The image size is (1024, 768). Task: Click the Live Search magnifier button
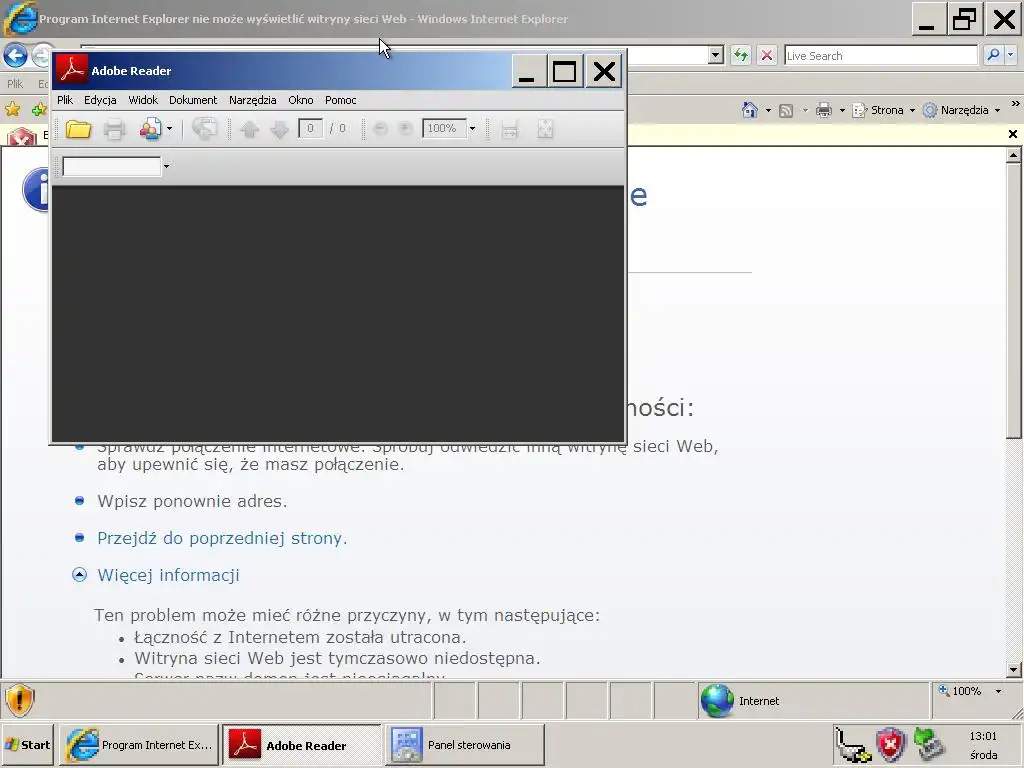click(x=993, y=56)
